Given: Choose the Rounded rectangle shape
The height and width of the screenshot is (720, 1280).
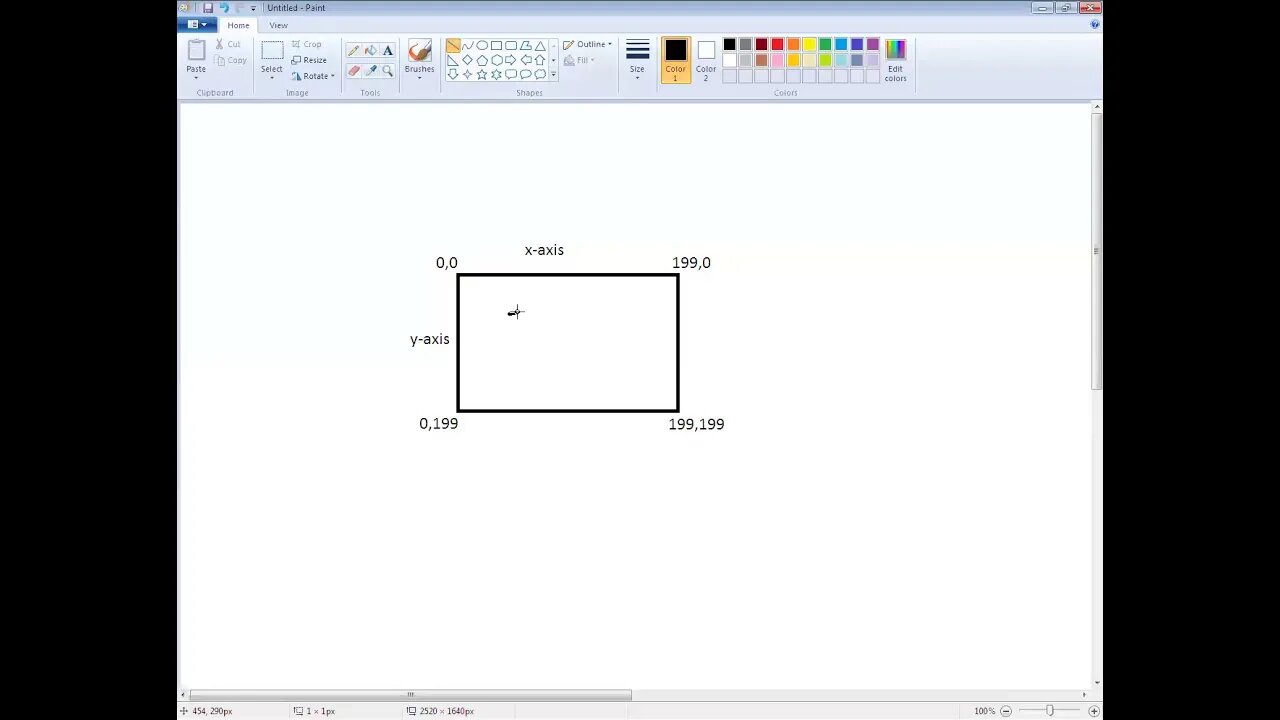Looking at the screenshot, I should (511, 45).
